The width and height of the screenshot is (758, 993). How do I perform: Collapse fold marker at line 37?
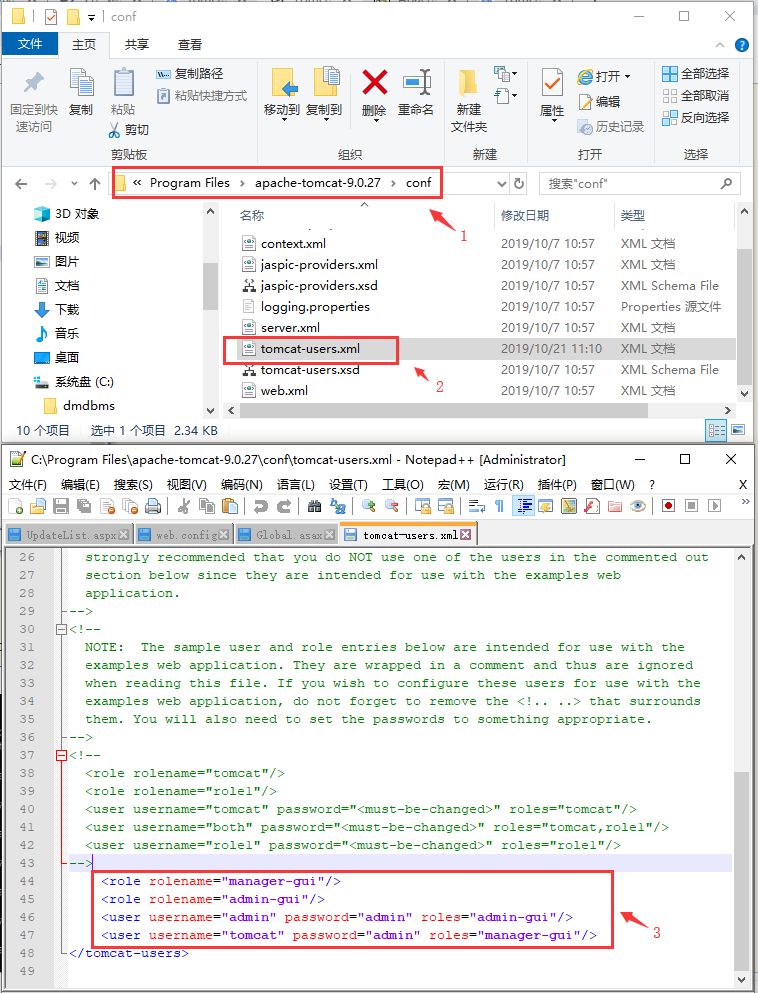(x=61, y=755)
